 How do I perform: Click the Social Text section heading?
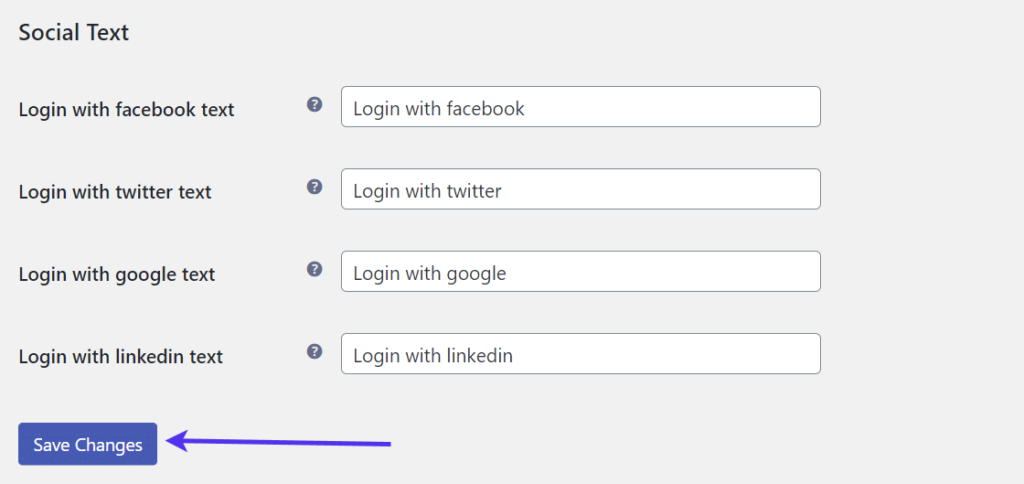click(74, 32)
